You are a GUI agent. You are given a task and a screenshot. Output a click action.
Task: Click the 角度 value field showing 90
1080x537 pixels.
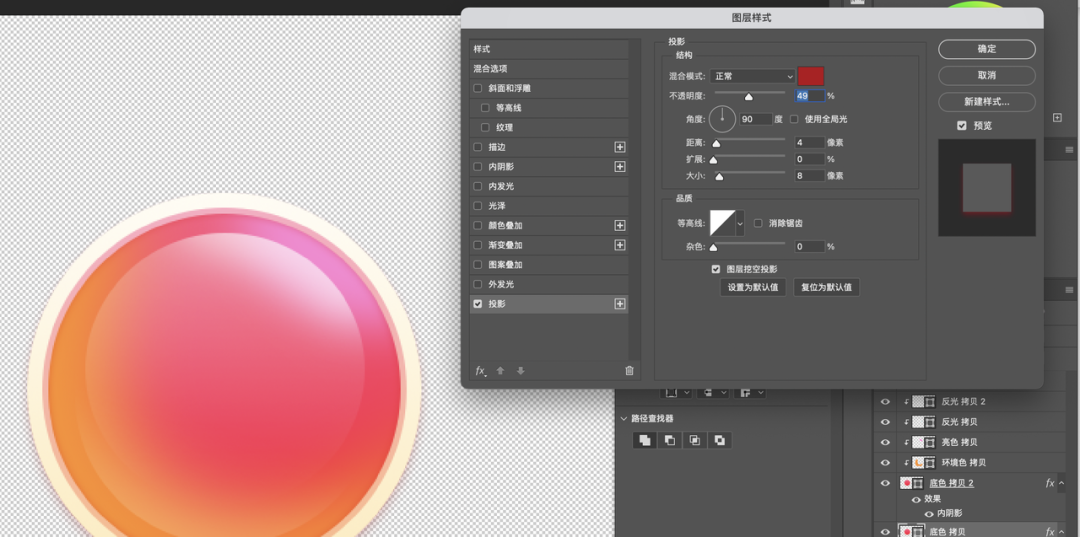click(x=756, y=119)
